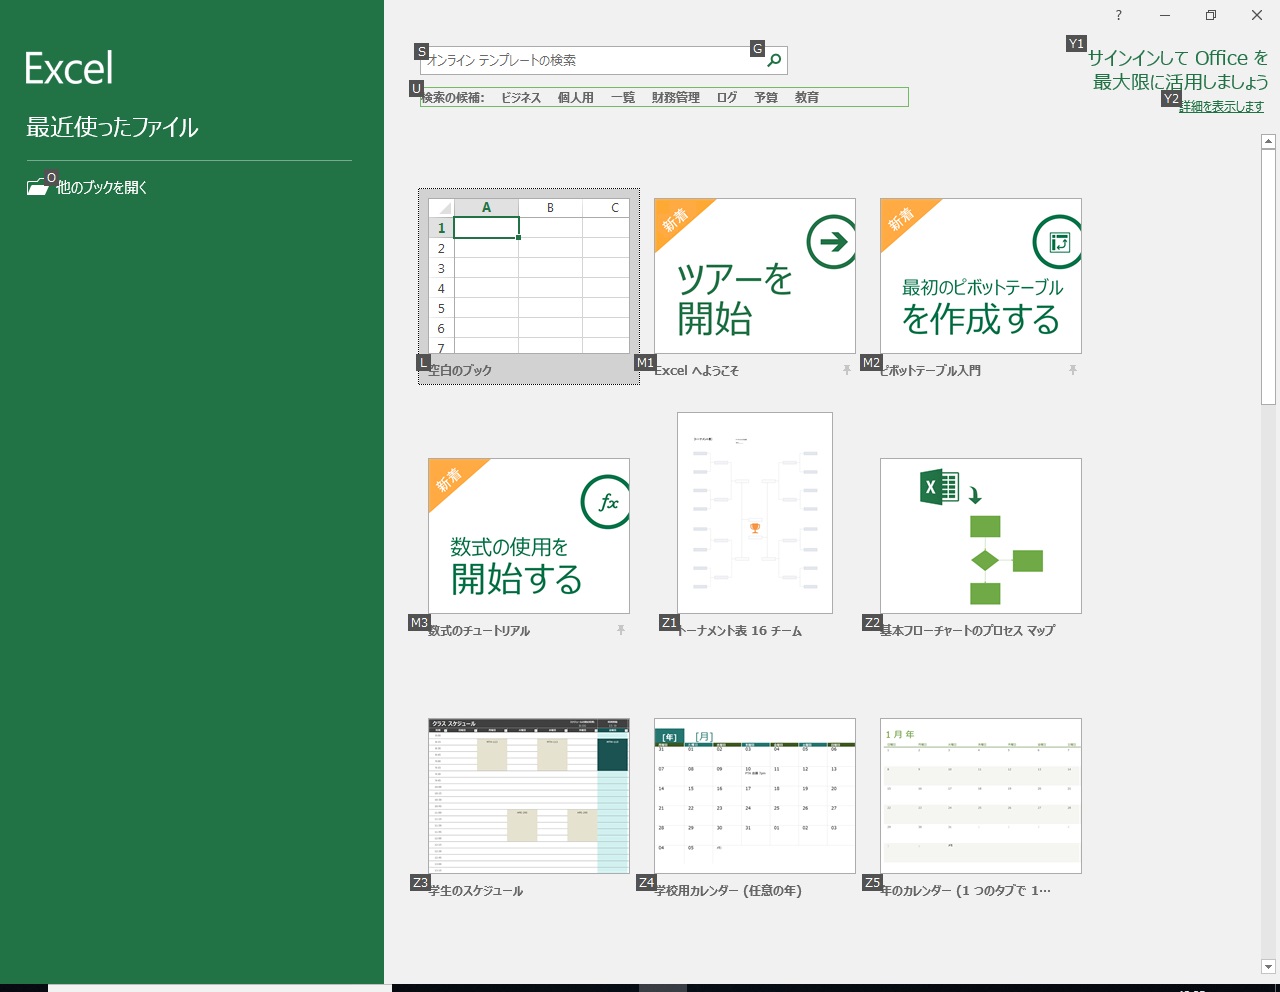Open the 年のカレンダー template thumbnail

981,796
